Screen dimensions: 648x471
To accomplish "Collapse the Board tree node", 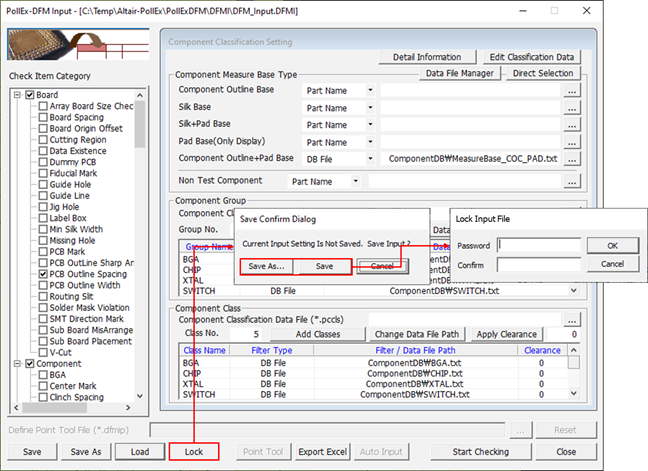I will coord(16,95).
